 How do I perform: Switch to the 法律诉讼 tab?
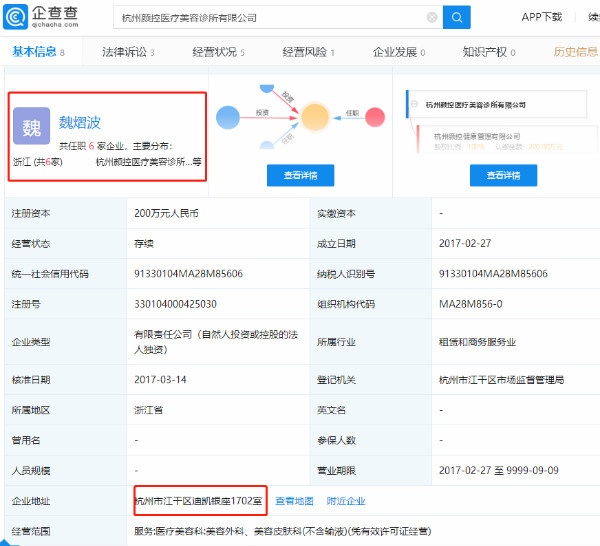pos(128,52)
